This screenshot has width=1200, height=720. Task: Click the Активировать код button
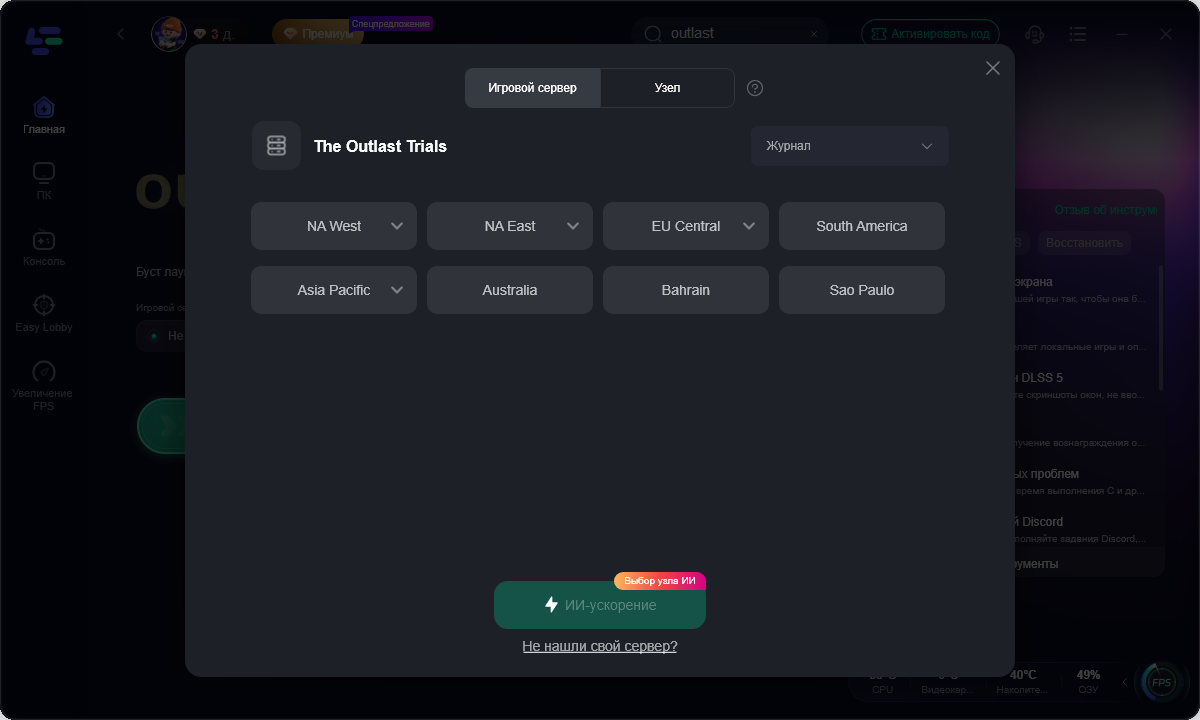click(930, 34)
